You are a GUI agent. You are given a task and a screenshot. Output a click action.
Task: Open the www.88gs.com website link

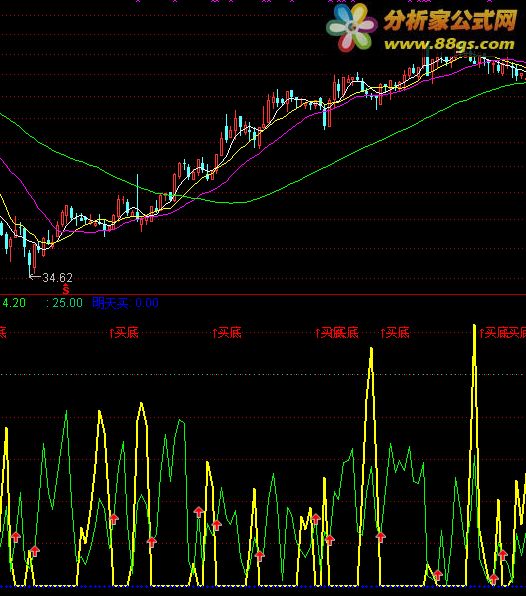pyautogui.click(x=449, y=44)
